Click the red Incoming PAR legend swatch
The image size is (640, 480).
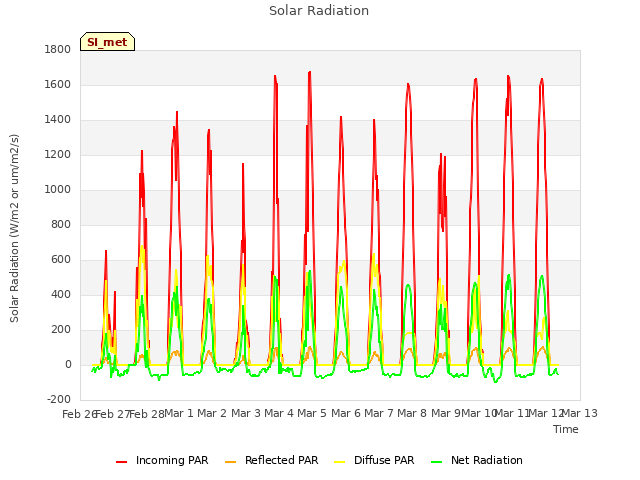pyautogui.click(x=122, y=462)
